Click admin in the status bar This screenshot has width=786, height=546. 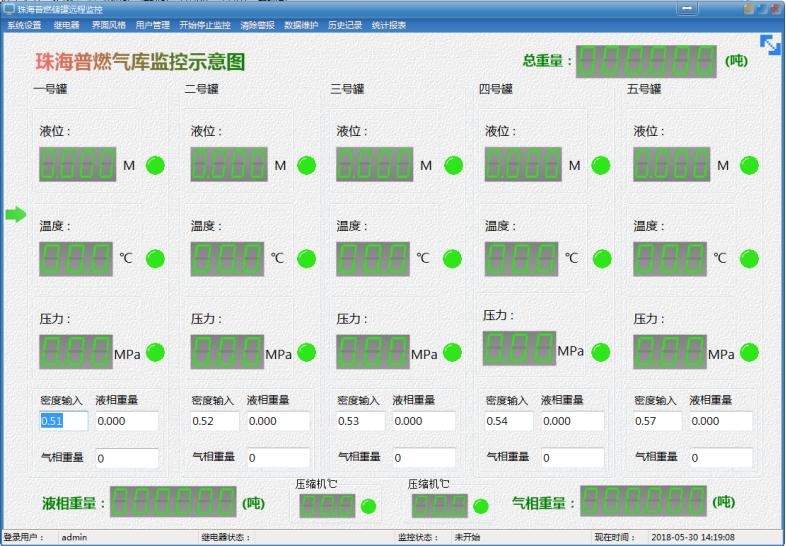74,537
